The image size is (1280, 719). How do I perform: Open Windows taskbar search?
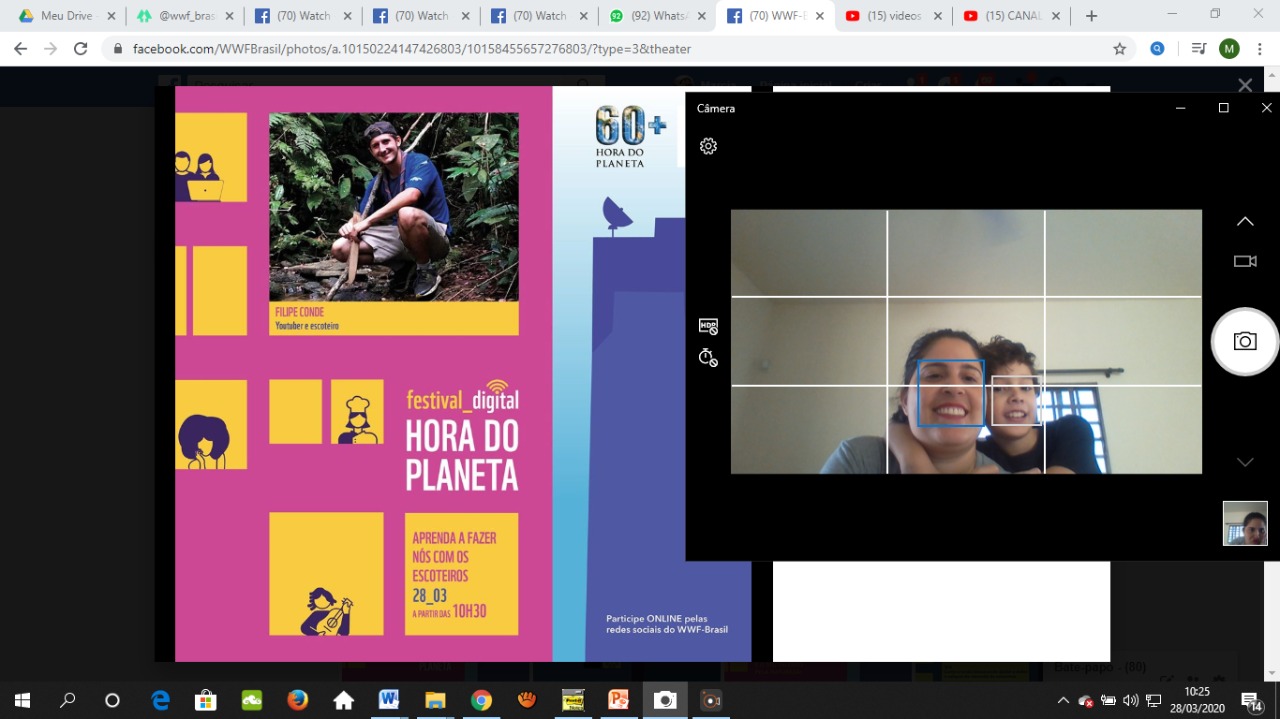pos(67,700)
